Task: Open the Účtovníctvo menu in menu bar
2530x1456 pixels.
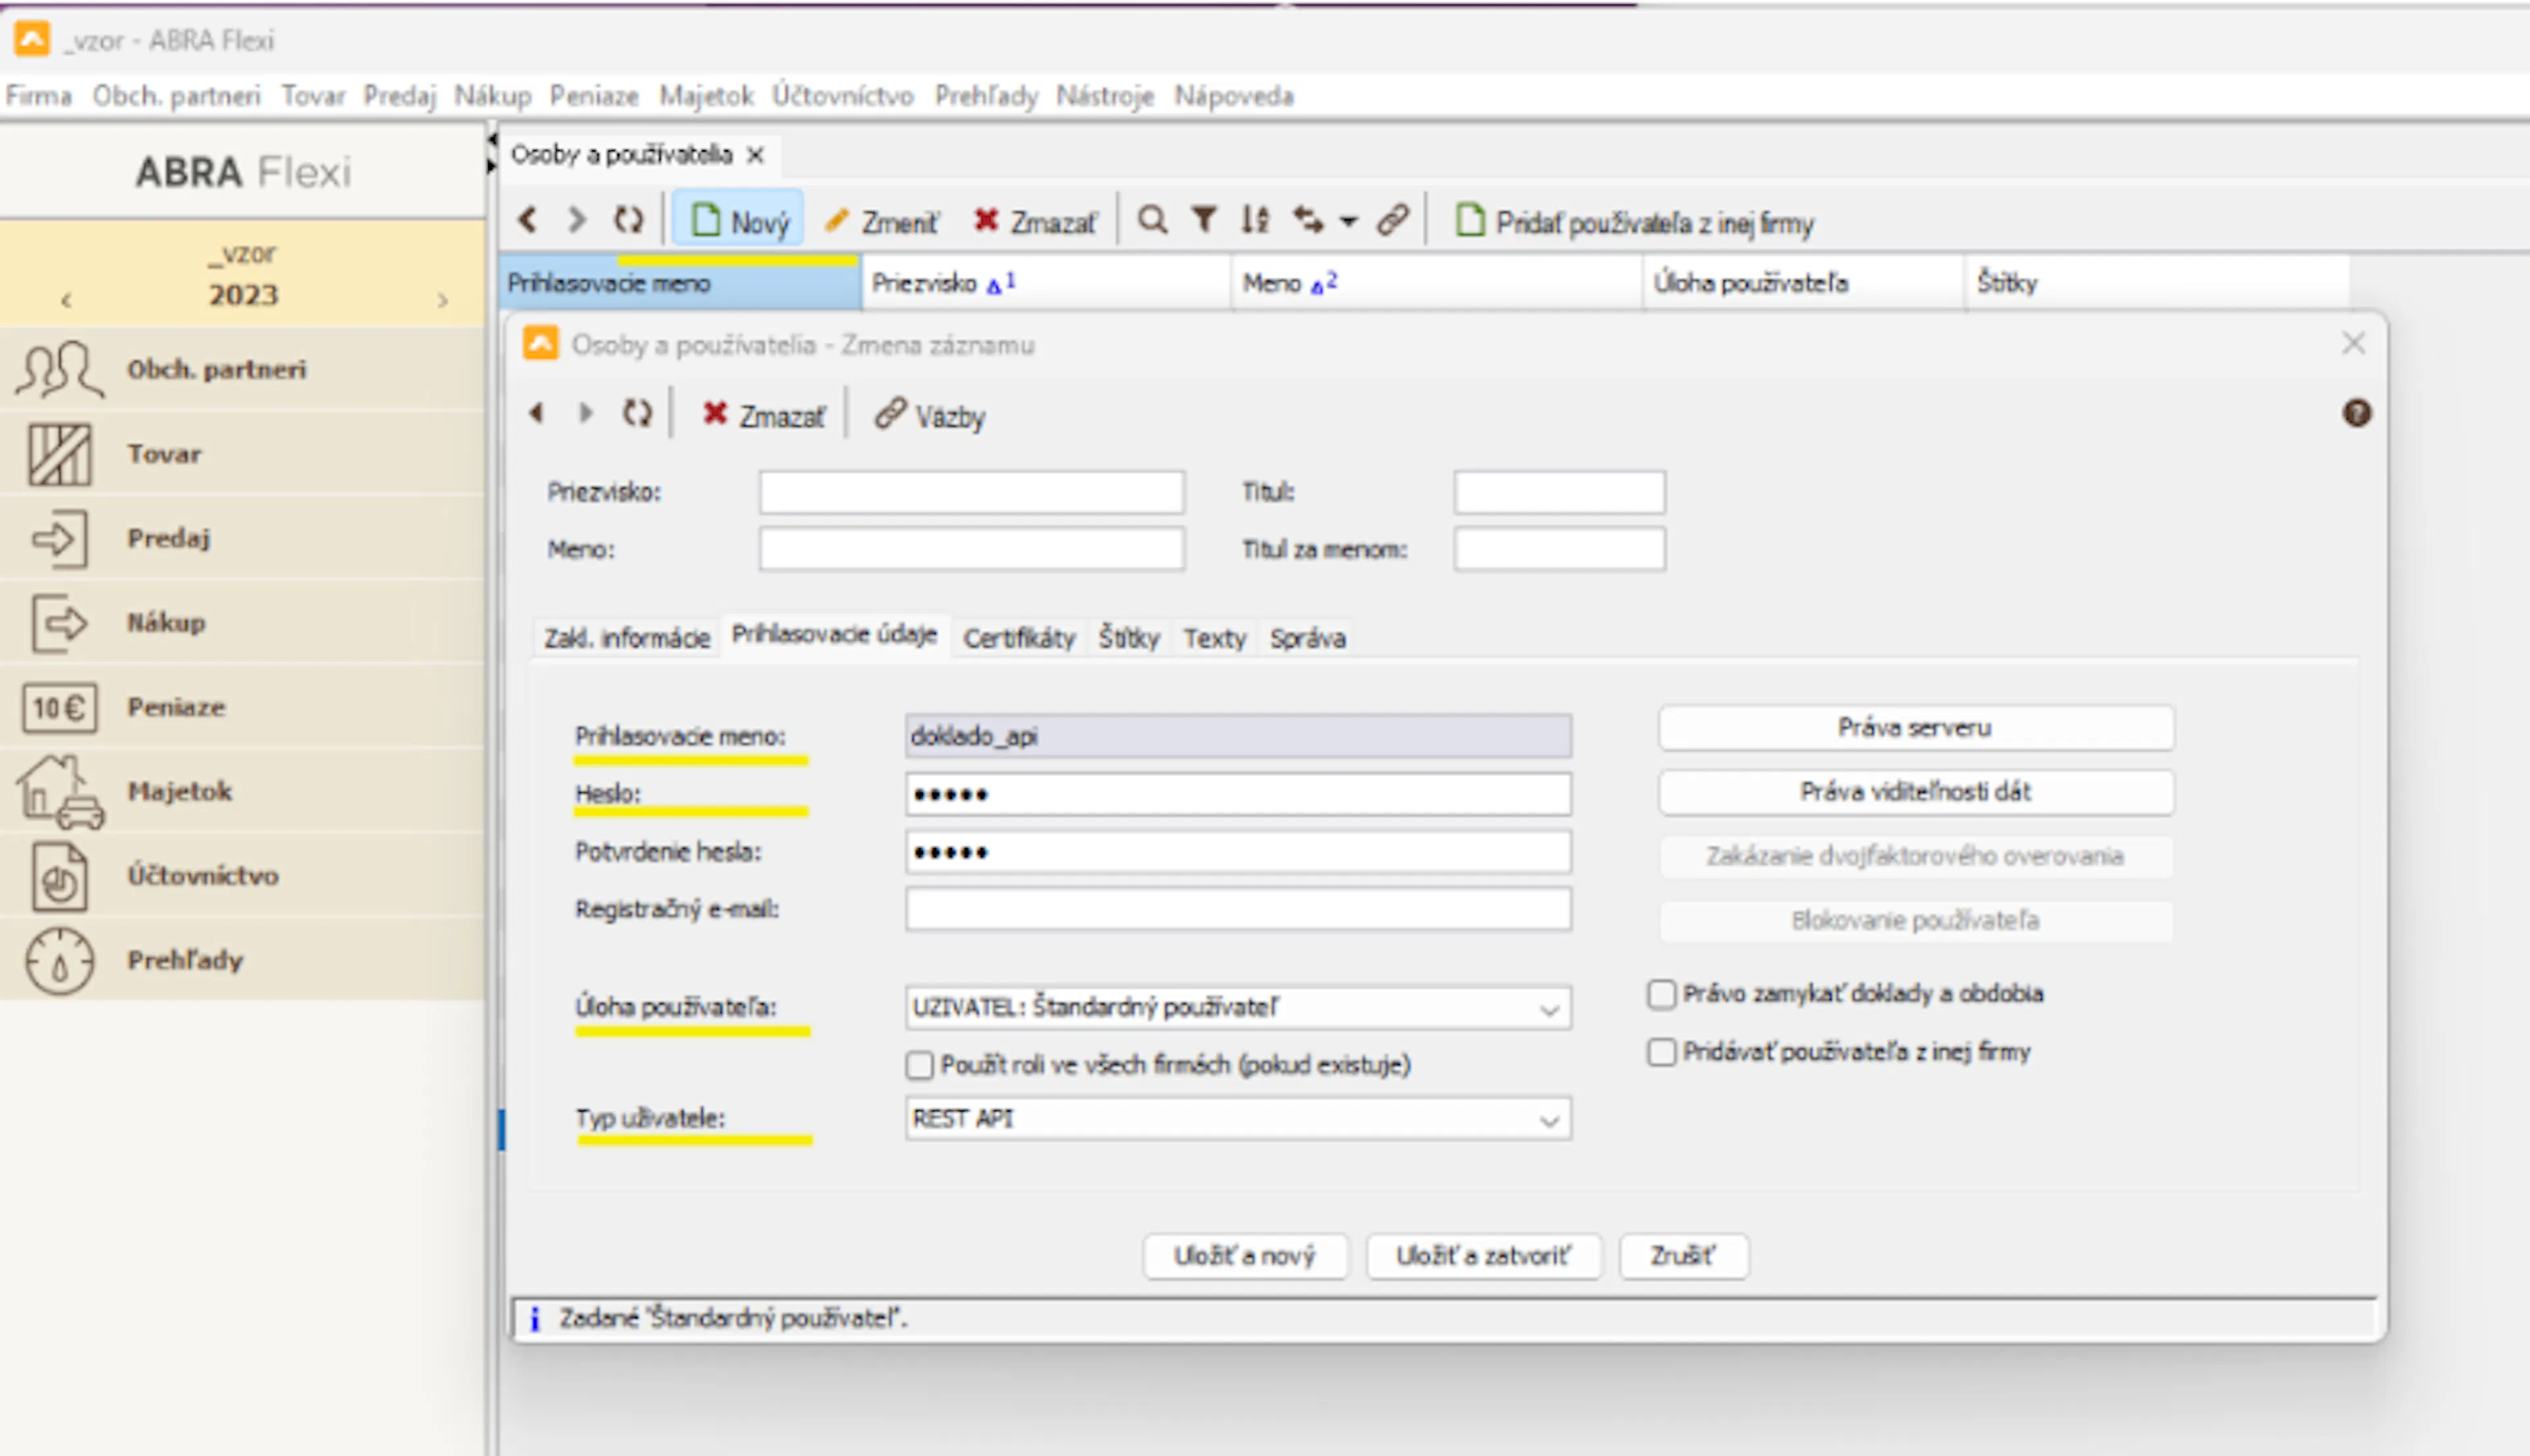Action: (842, 96)
